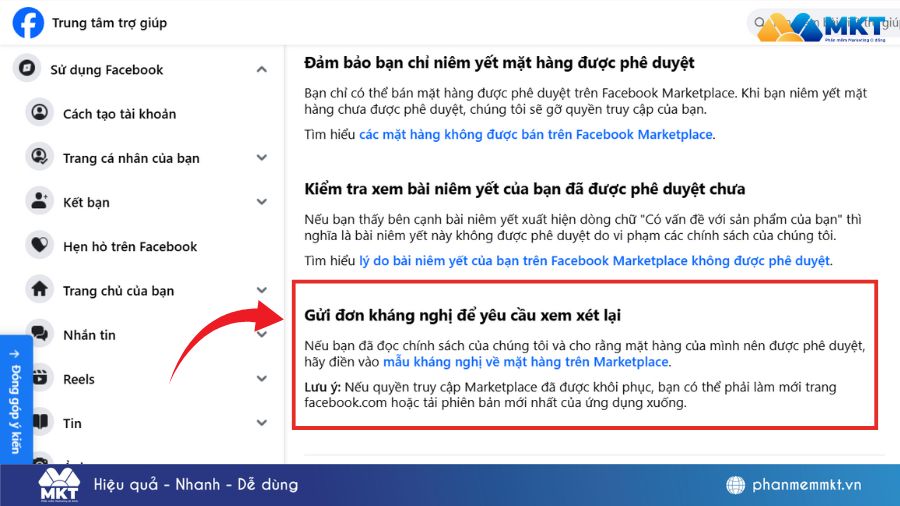Image resolution: width=900 pixels, height=506 pixels.
Task: Click the compass icon beside Sử dụng Facebook
Action: click(x=27, y=69)
